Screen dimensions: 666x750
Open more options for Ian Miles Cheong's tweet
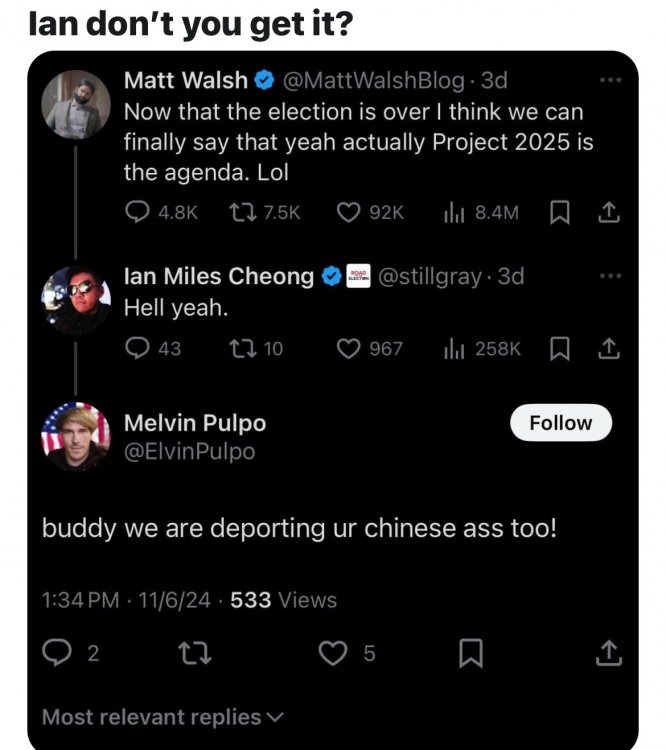tap(609, 275)
